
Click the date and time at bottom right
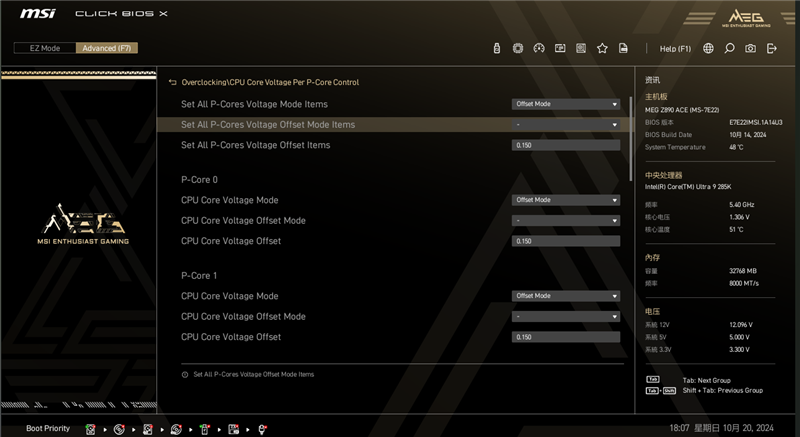(x=721, y=428)
